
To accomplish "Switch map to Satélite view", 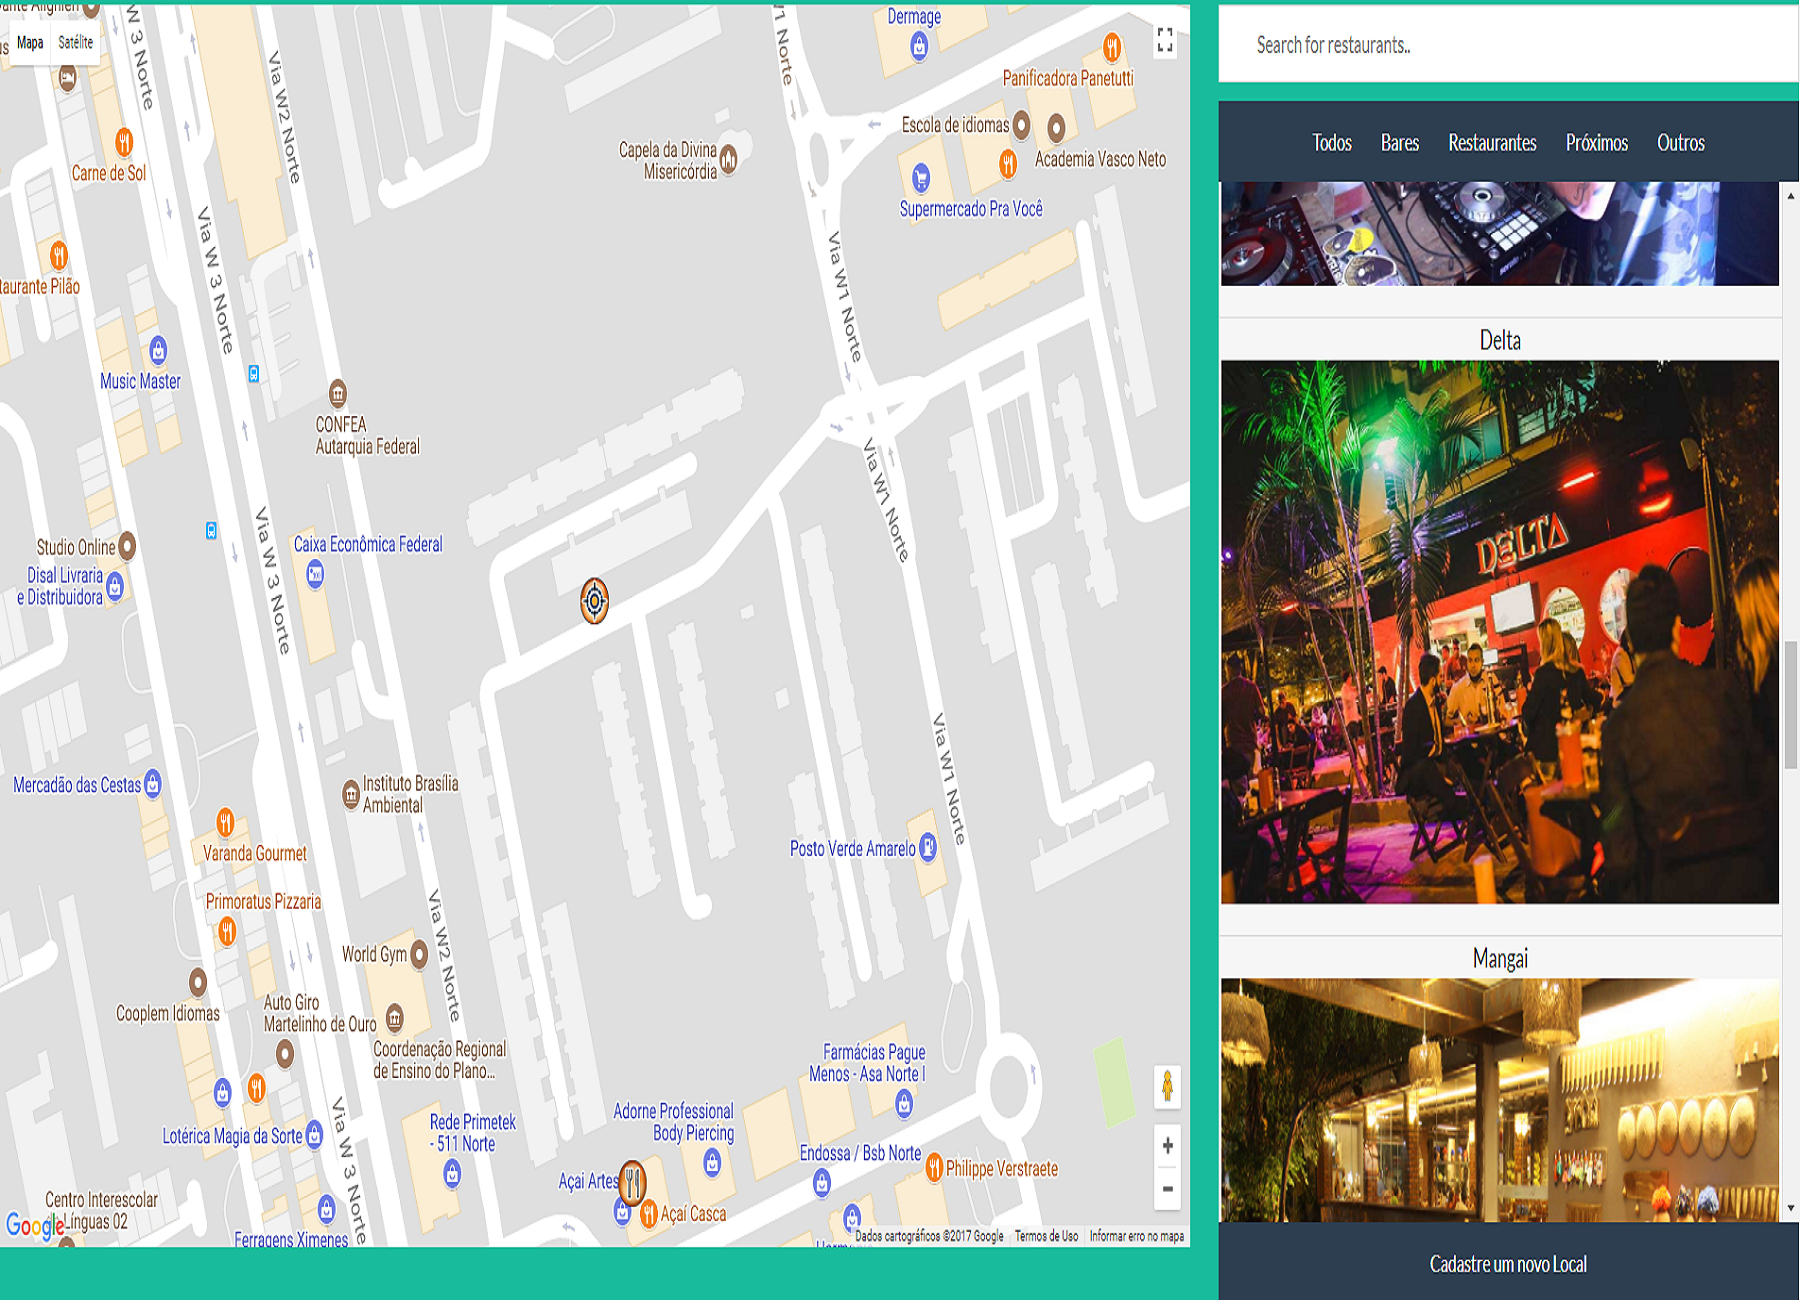I will point(75,42).
